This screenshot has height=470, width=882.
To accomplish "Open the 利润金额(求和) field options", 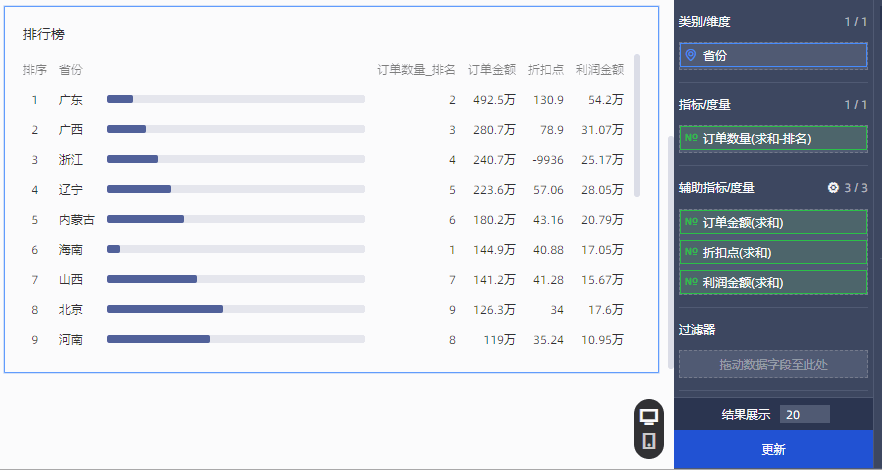I will point(773,283).
